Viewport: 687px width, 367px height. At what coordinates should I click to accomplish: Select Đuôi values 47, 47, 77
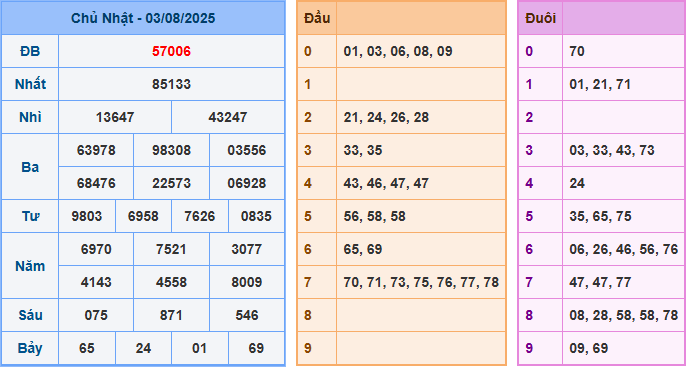pos(600,282)
